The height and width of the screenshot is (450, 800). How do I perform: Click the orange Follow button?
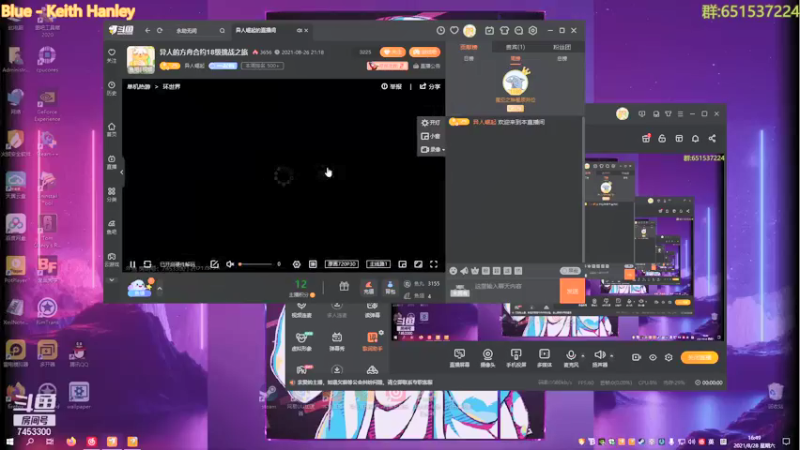392,52
